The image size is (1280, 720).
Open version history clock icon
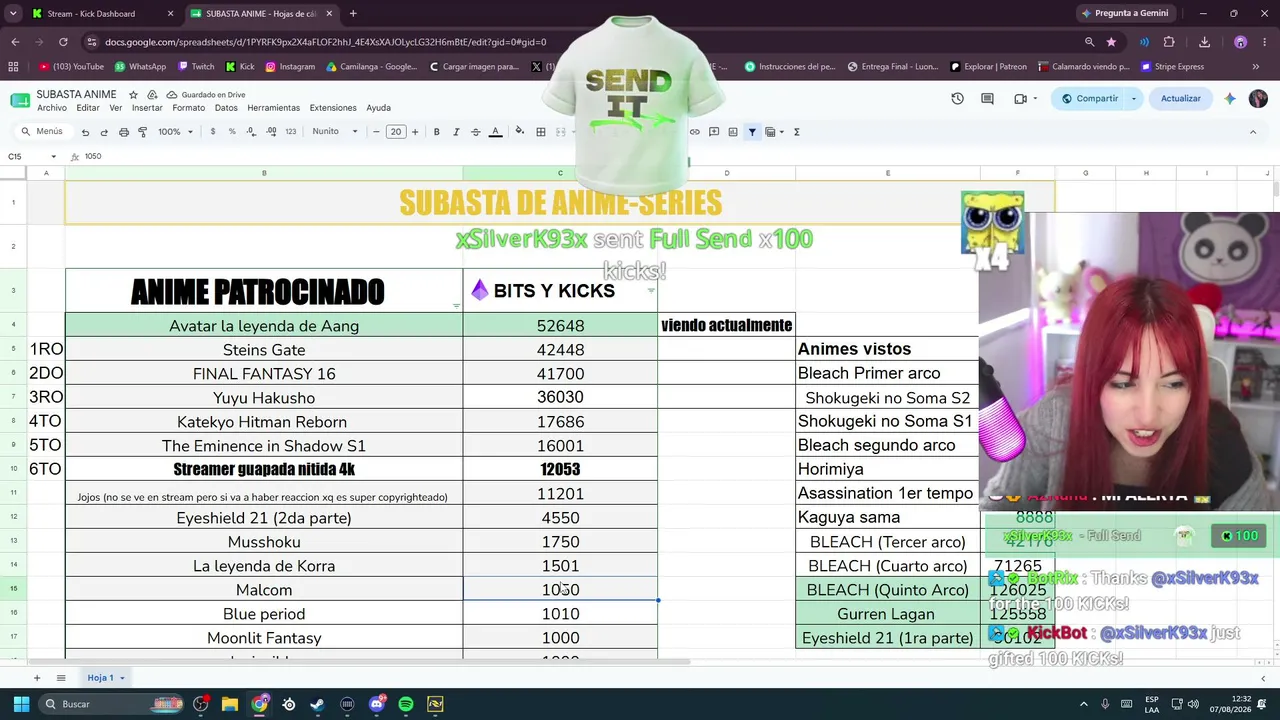pyautogui.click(x=957, y=99)
